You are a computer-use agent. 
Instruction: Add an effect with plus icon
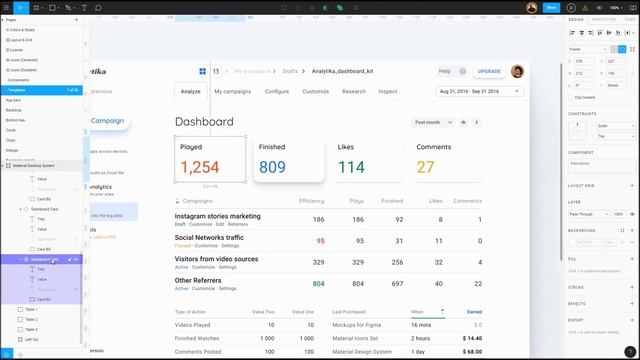click(x=632, y=304)
